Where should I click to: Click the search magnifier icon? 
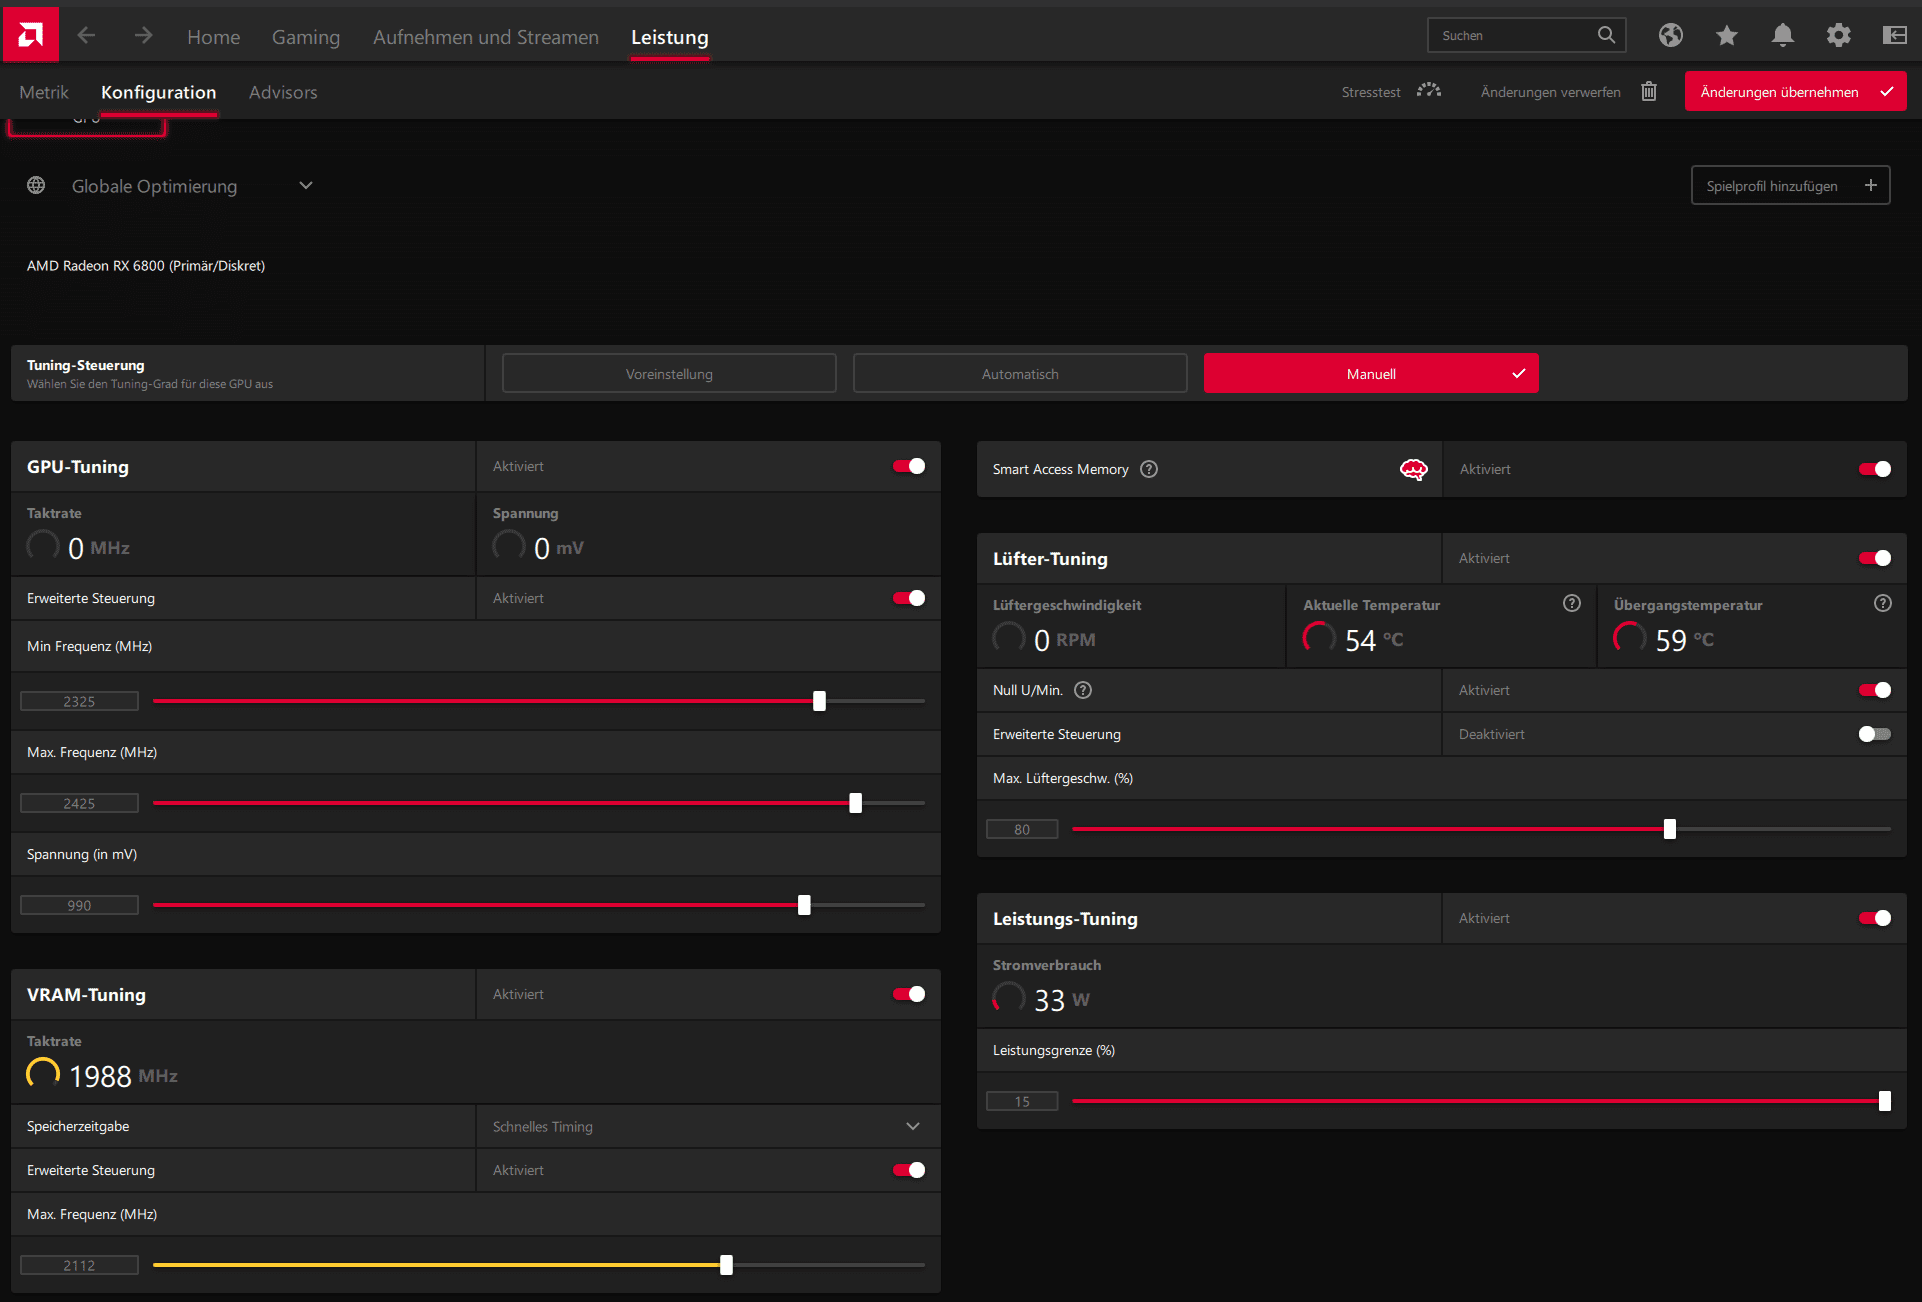click(x=1606, y=35)
